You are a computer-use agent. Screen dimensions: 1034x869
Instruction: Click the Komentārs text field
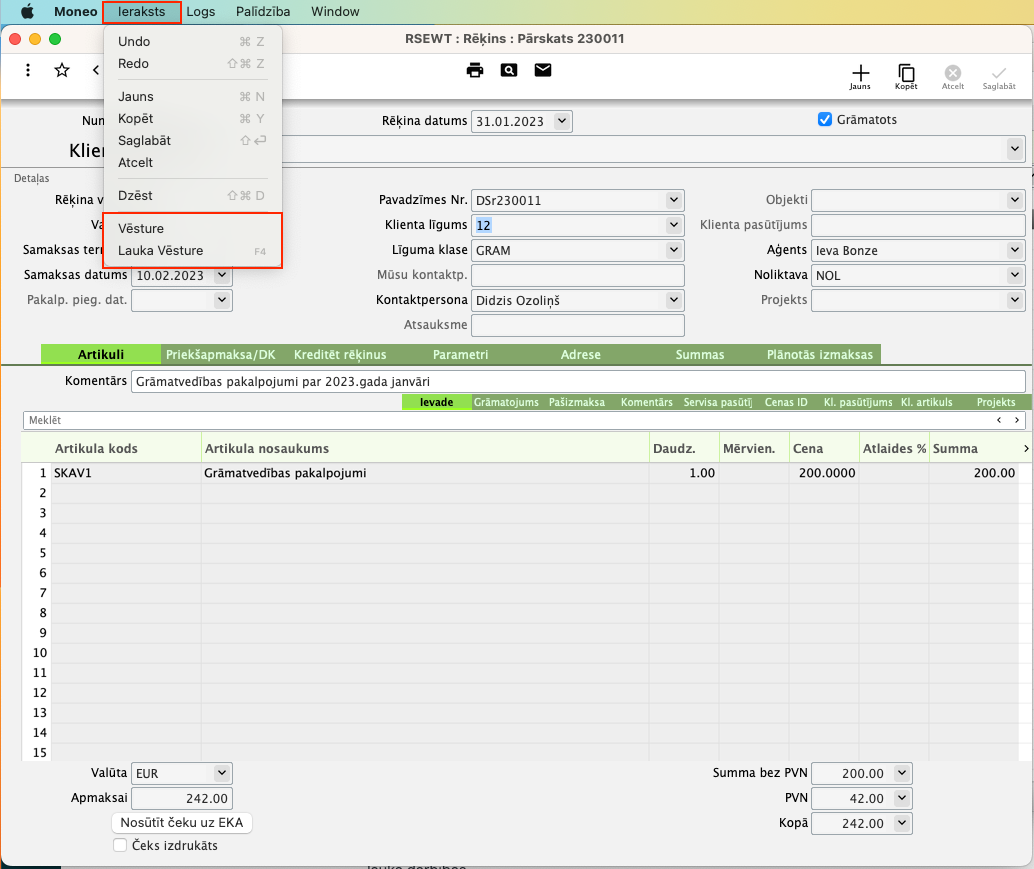pyautogui.click(x=578, y=381)
